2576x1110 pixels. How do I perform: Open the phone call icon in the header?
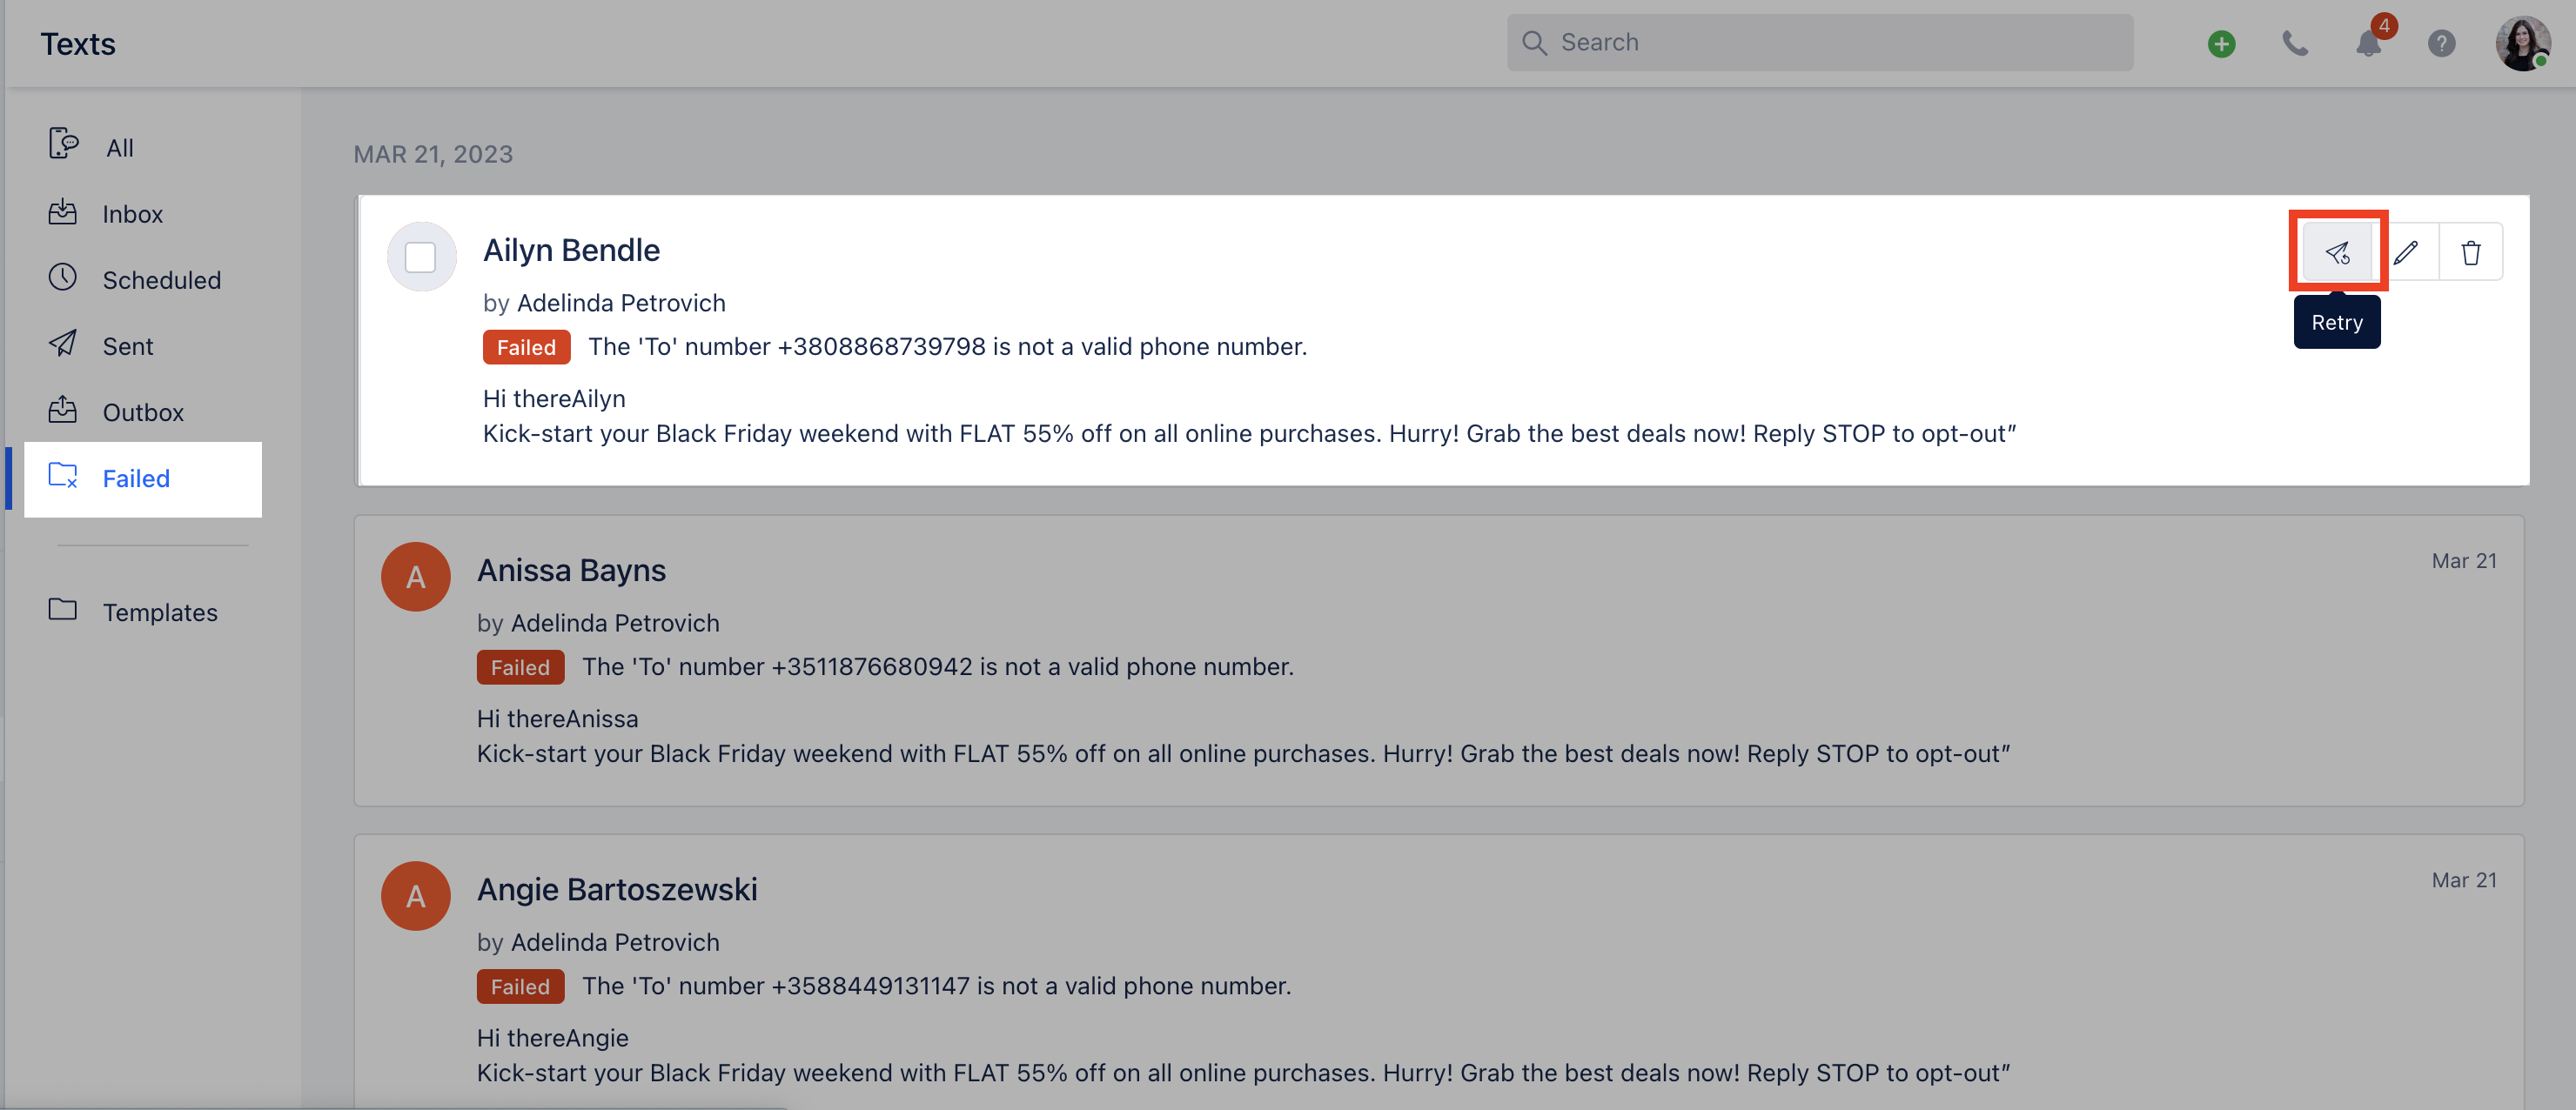[x=2295, y=43]
